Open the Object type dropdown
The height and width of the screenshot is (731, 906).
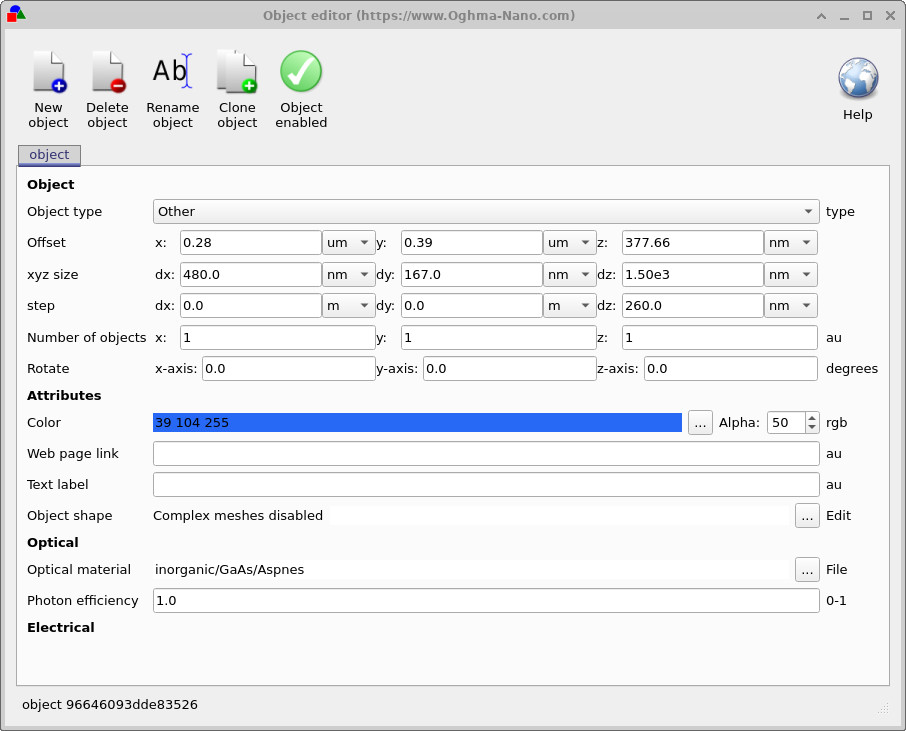(x=486, y=212)
